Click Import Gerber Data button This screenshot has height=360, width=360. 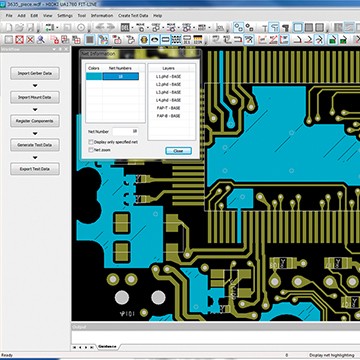(x=35, y=73)
